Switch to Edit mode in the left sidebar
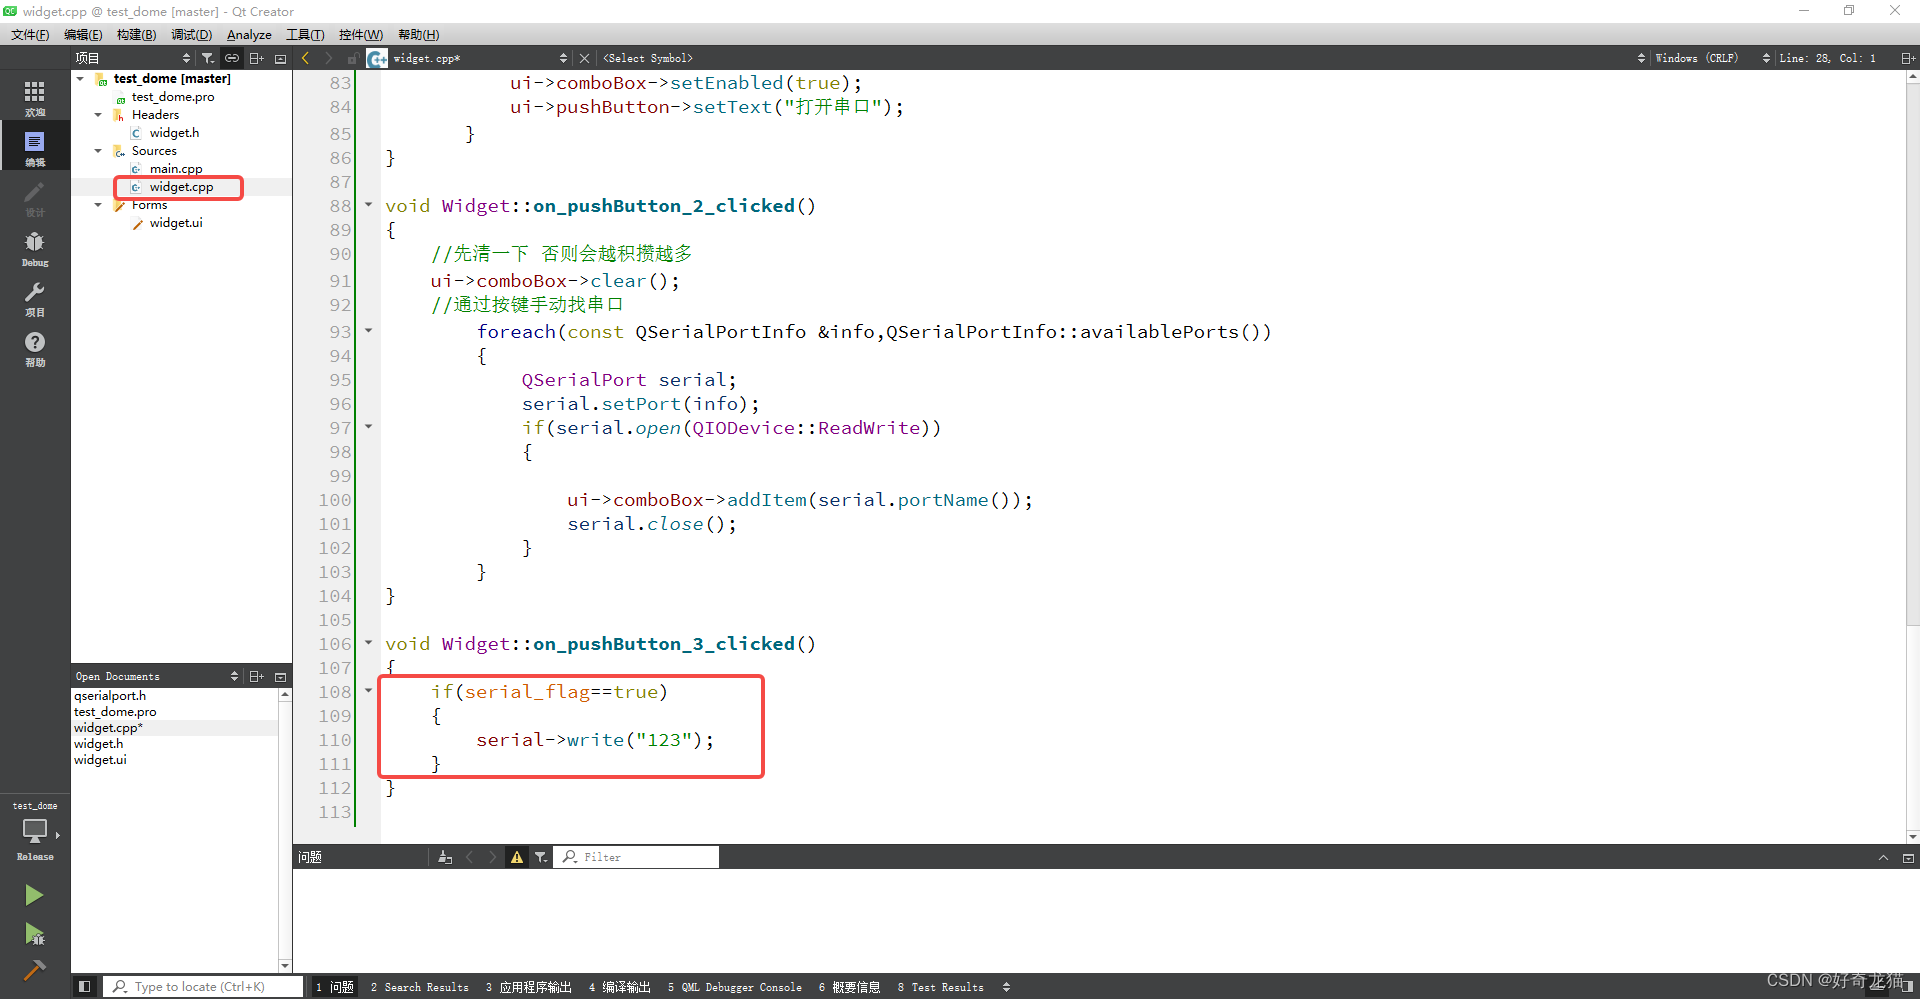1920x999 pixels. coord(35,148)
